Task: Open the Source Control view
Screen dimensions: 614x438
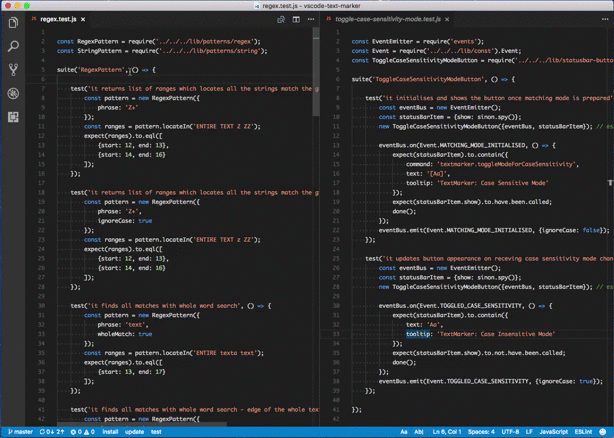Action: [13, 70]
